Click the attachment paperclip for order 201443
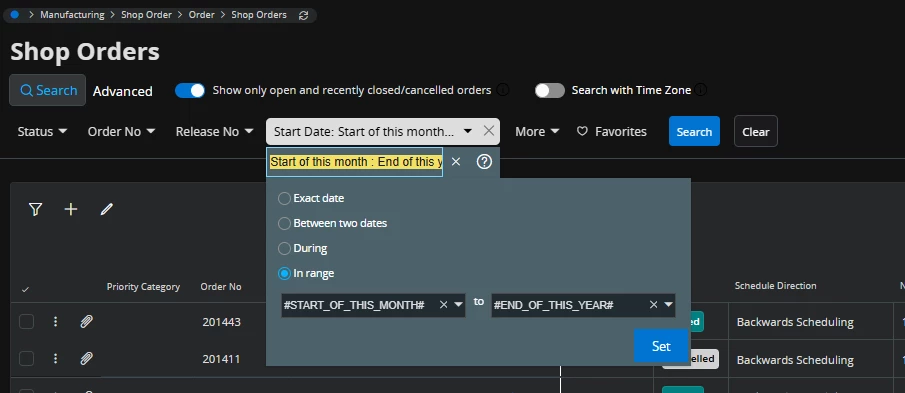The image size is (905, 393). click(86, 321)
